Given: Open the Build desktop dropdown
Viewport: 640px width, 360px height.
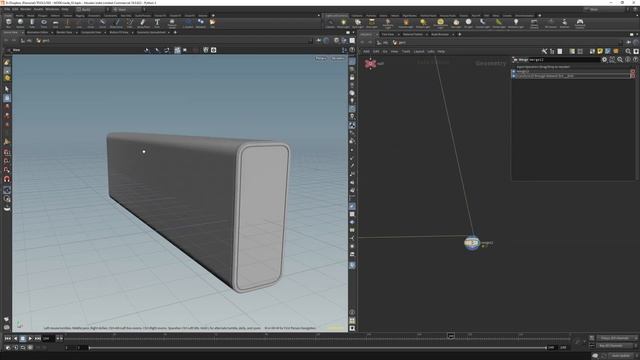Looking at the screenshot, I should [92, 9].
